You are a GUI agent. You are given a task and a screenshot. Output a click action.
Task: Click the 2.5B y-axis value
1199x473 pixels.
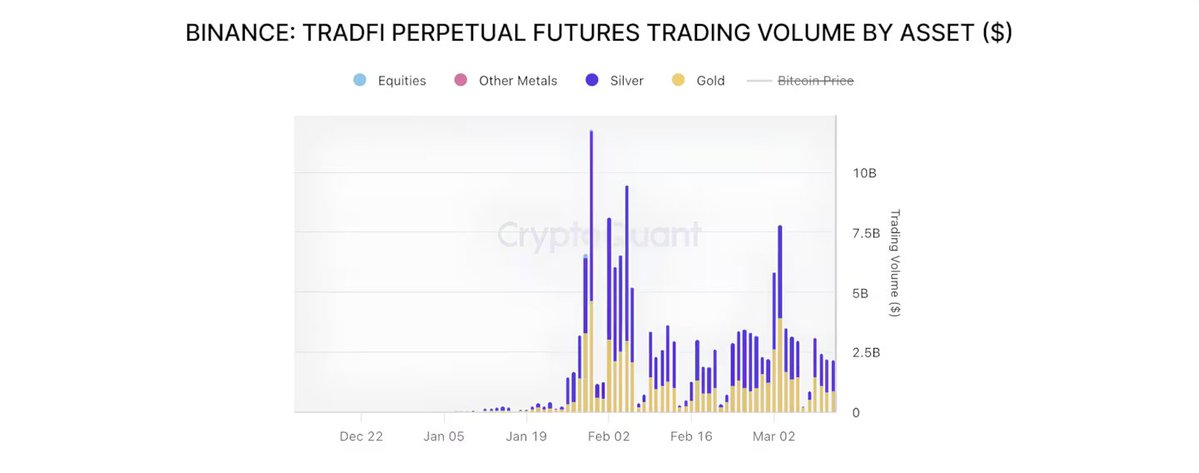click(864, 352)
